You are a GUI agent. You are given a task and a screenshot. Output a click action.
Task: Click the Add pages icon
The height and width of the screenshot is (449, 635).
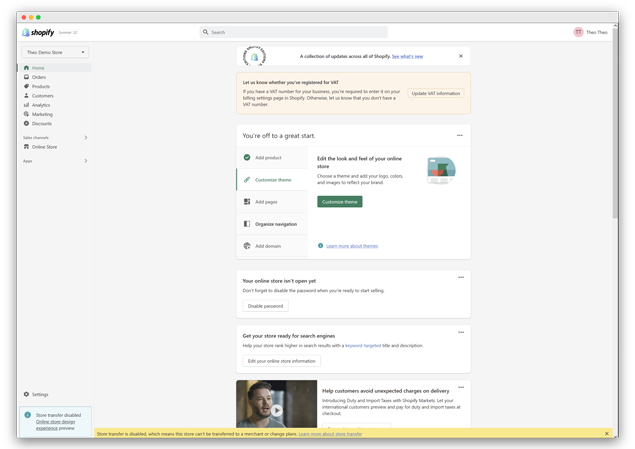click(x=247, y=202)
